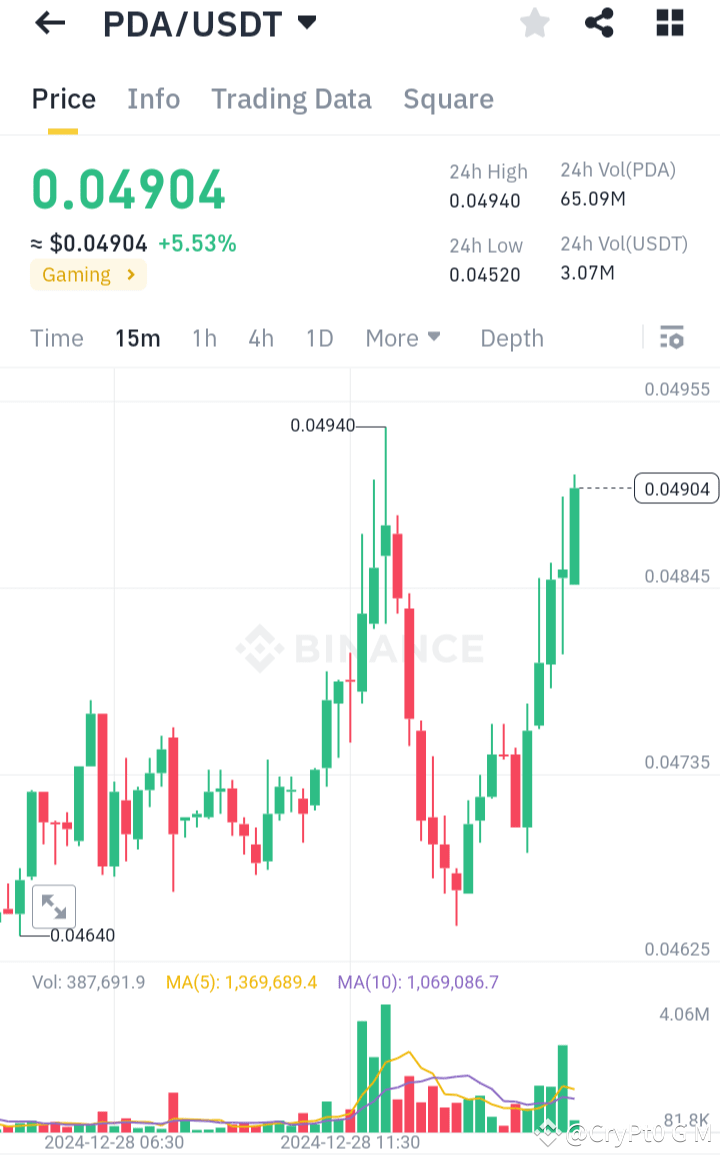The image size is (720, 1156).
Task: Select the 1h chart interval
Action: 204,338
